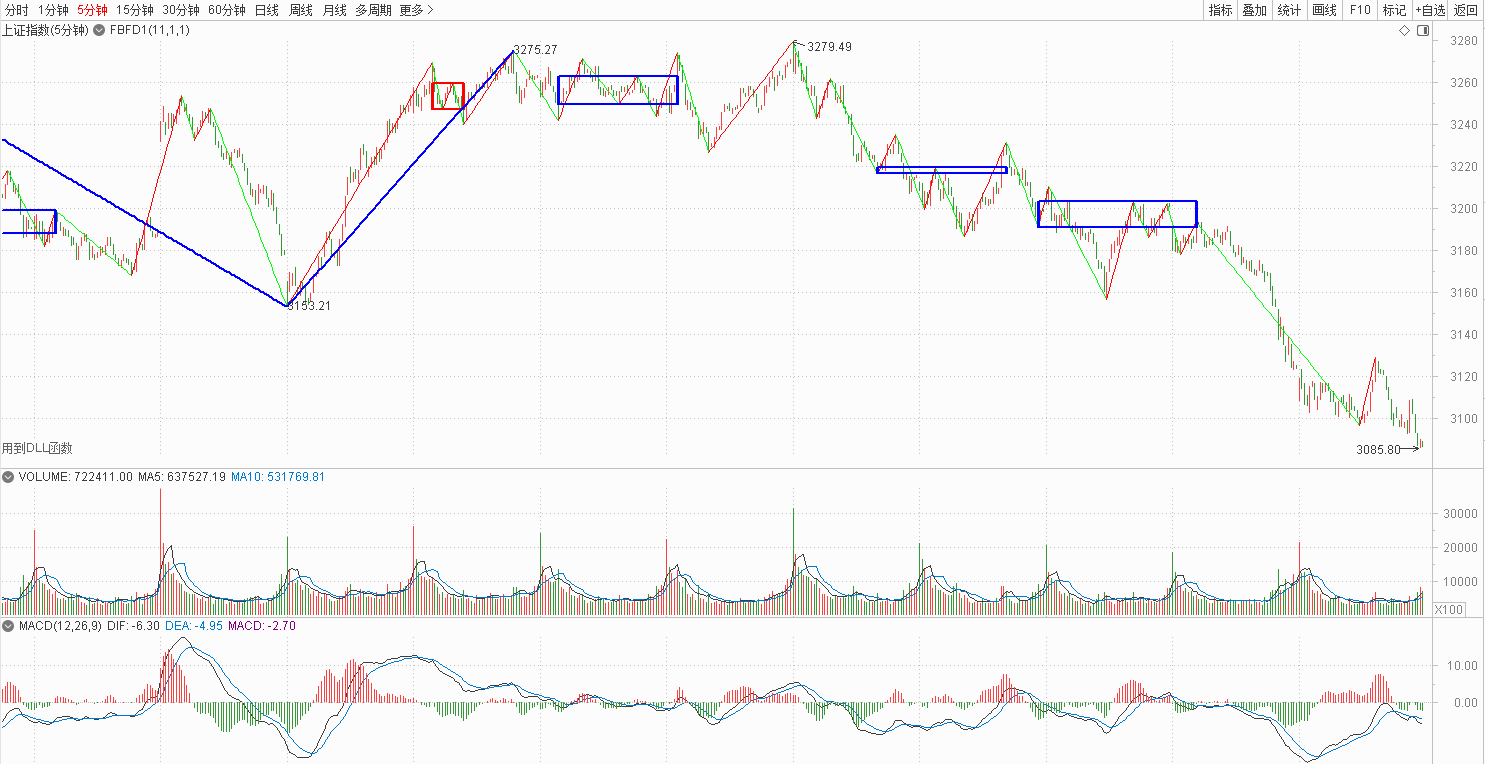Click 返回 to go back

(1466, 10)
